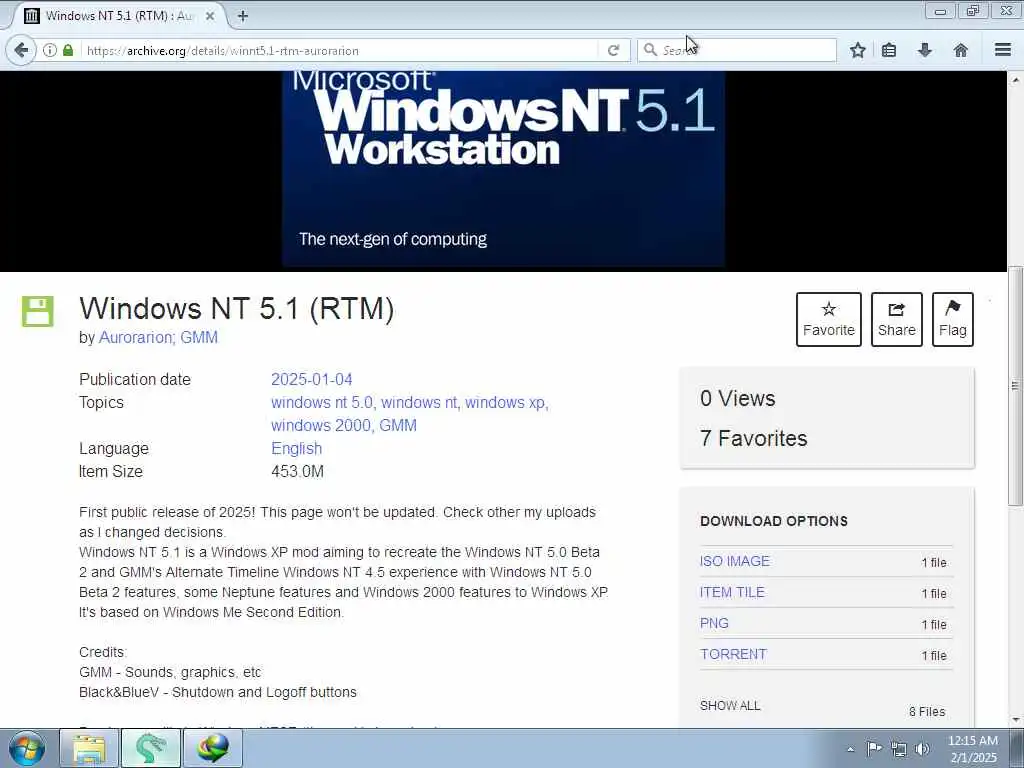Open the English language link
The image size is (1024, 768).
(x=296, y=449)
